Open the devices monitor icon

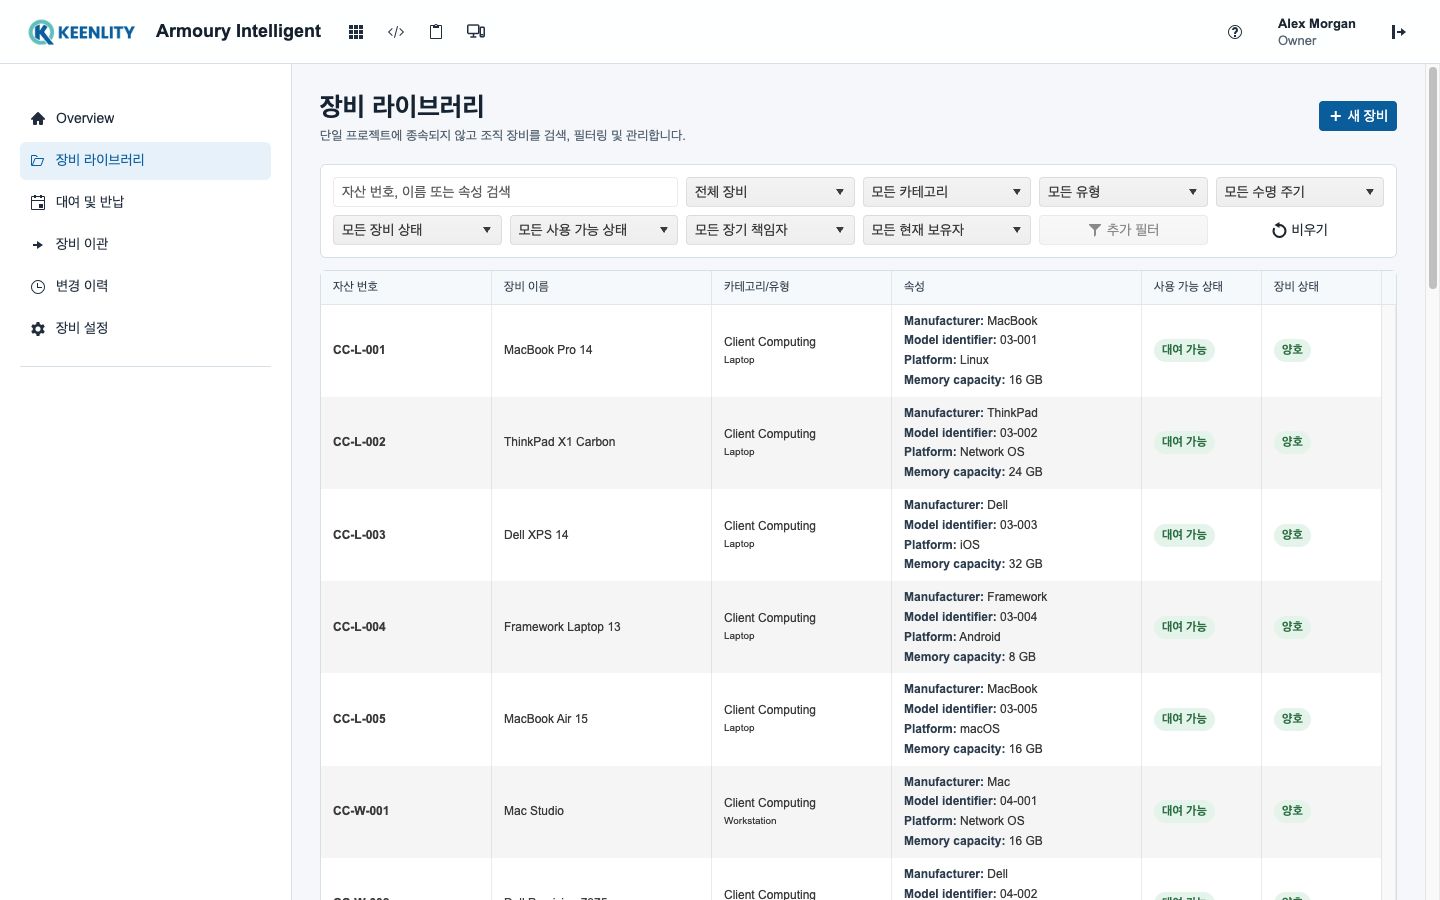476,32
